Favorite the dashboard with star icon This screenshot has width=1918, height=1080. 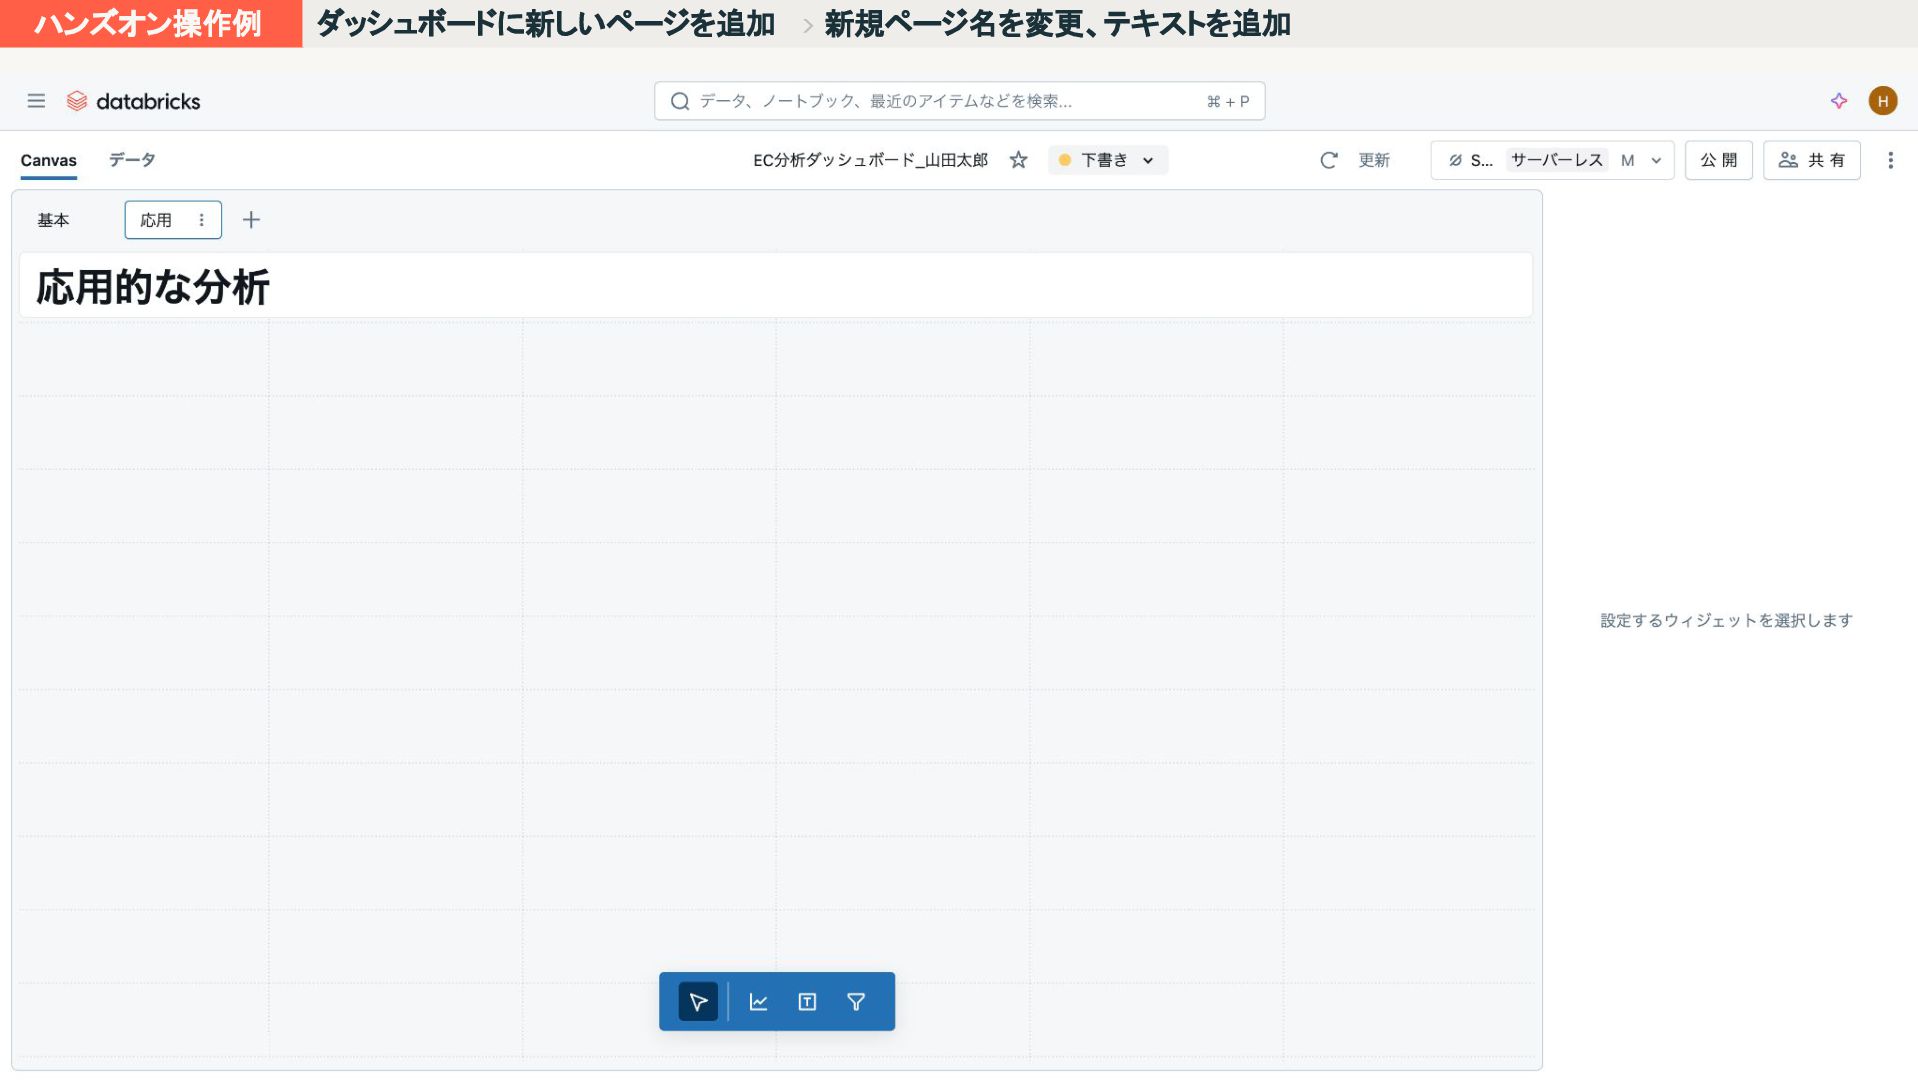[x=1018, y=160]
